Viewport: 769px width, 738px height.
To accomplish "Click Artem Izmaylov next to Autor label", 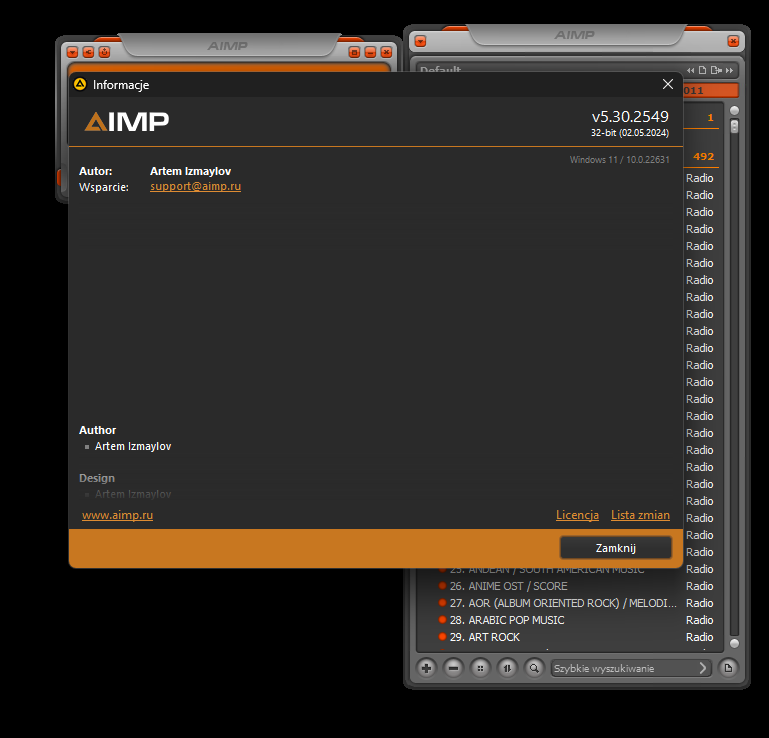I will tap(190, 171).
